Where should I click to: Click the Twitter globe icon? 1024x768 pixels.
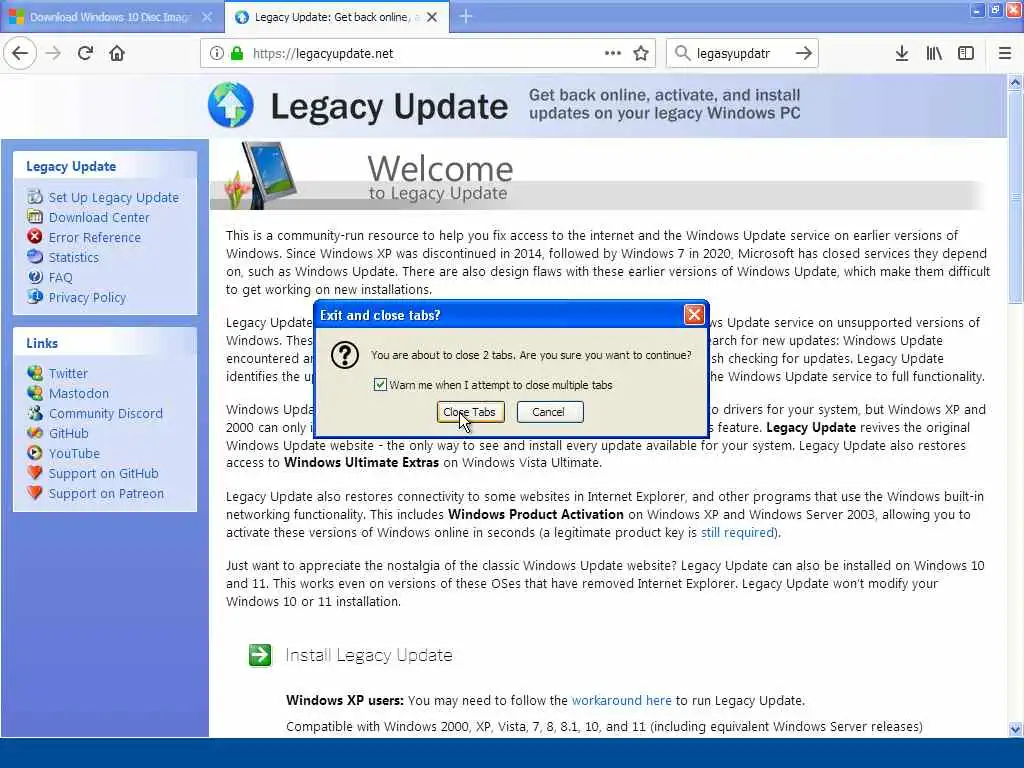tap(35, 373)
